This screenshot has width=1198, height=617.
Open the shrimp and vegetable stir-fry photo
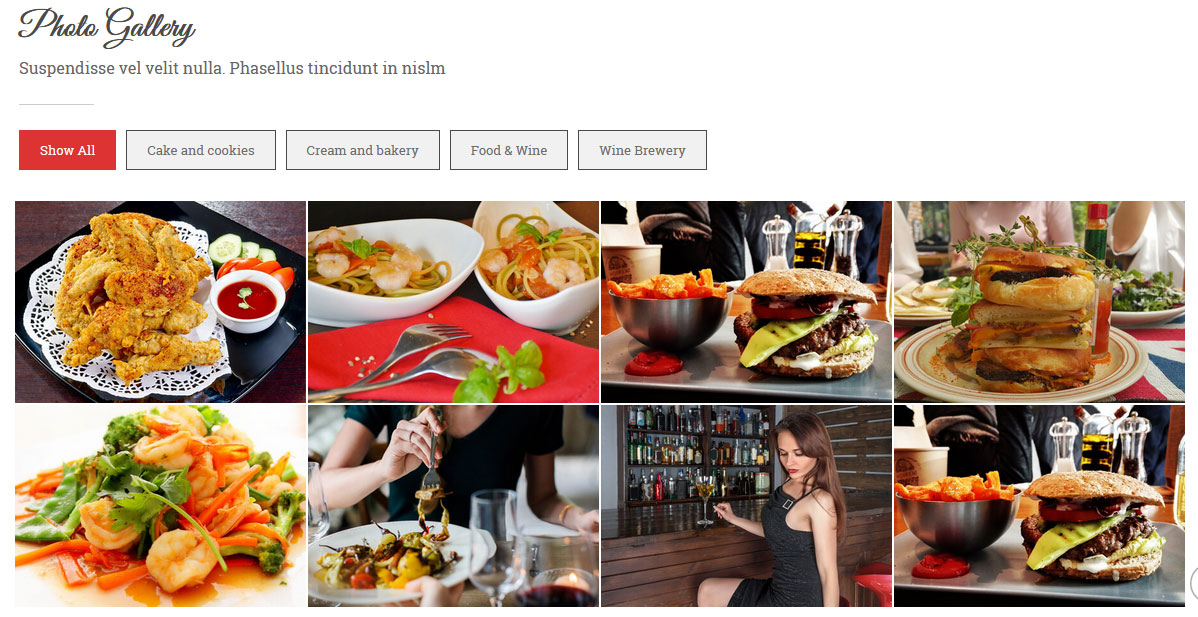point(160,506)
